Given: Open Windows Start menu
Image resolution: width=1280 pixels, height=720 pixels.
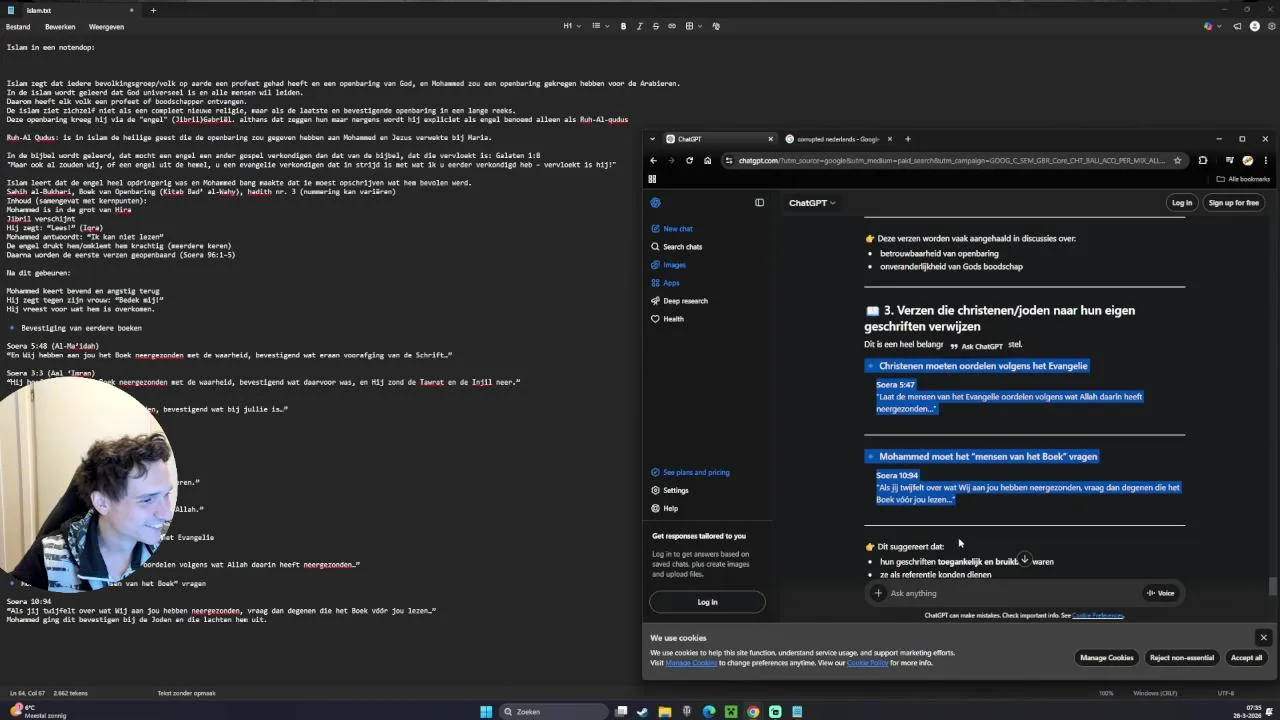Looking at the screenshot, I should pos(486,712).
